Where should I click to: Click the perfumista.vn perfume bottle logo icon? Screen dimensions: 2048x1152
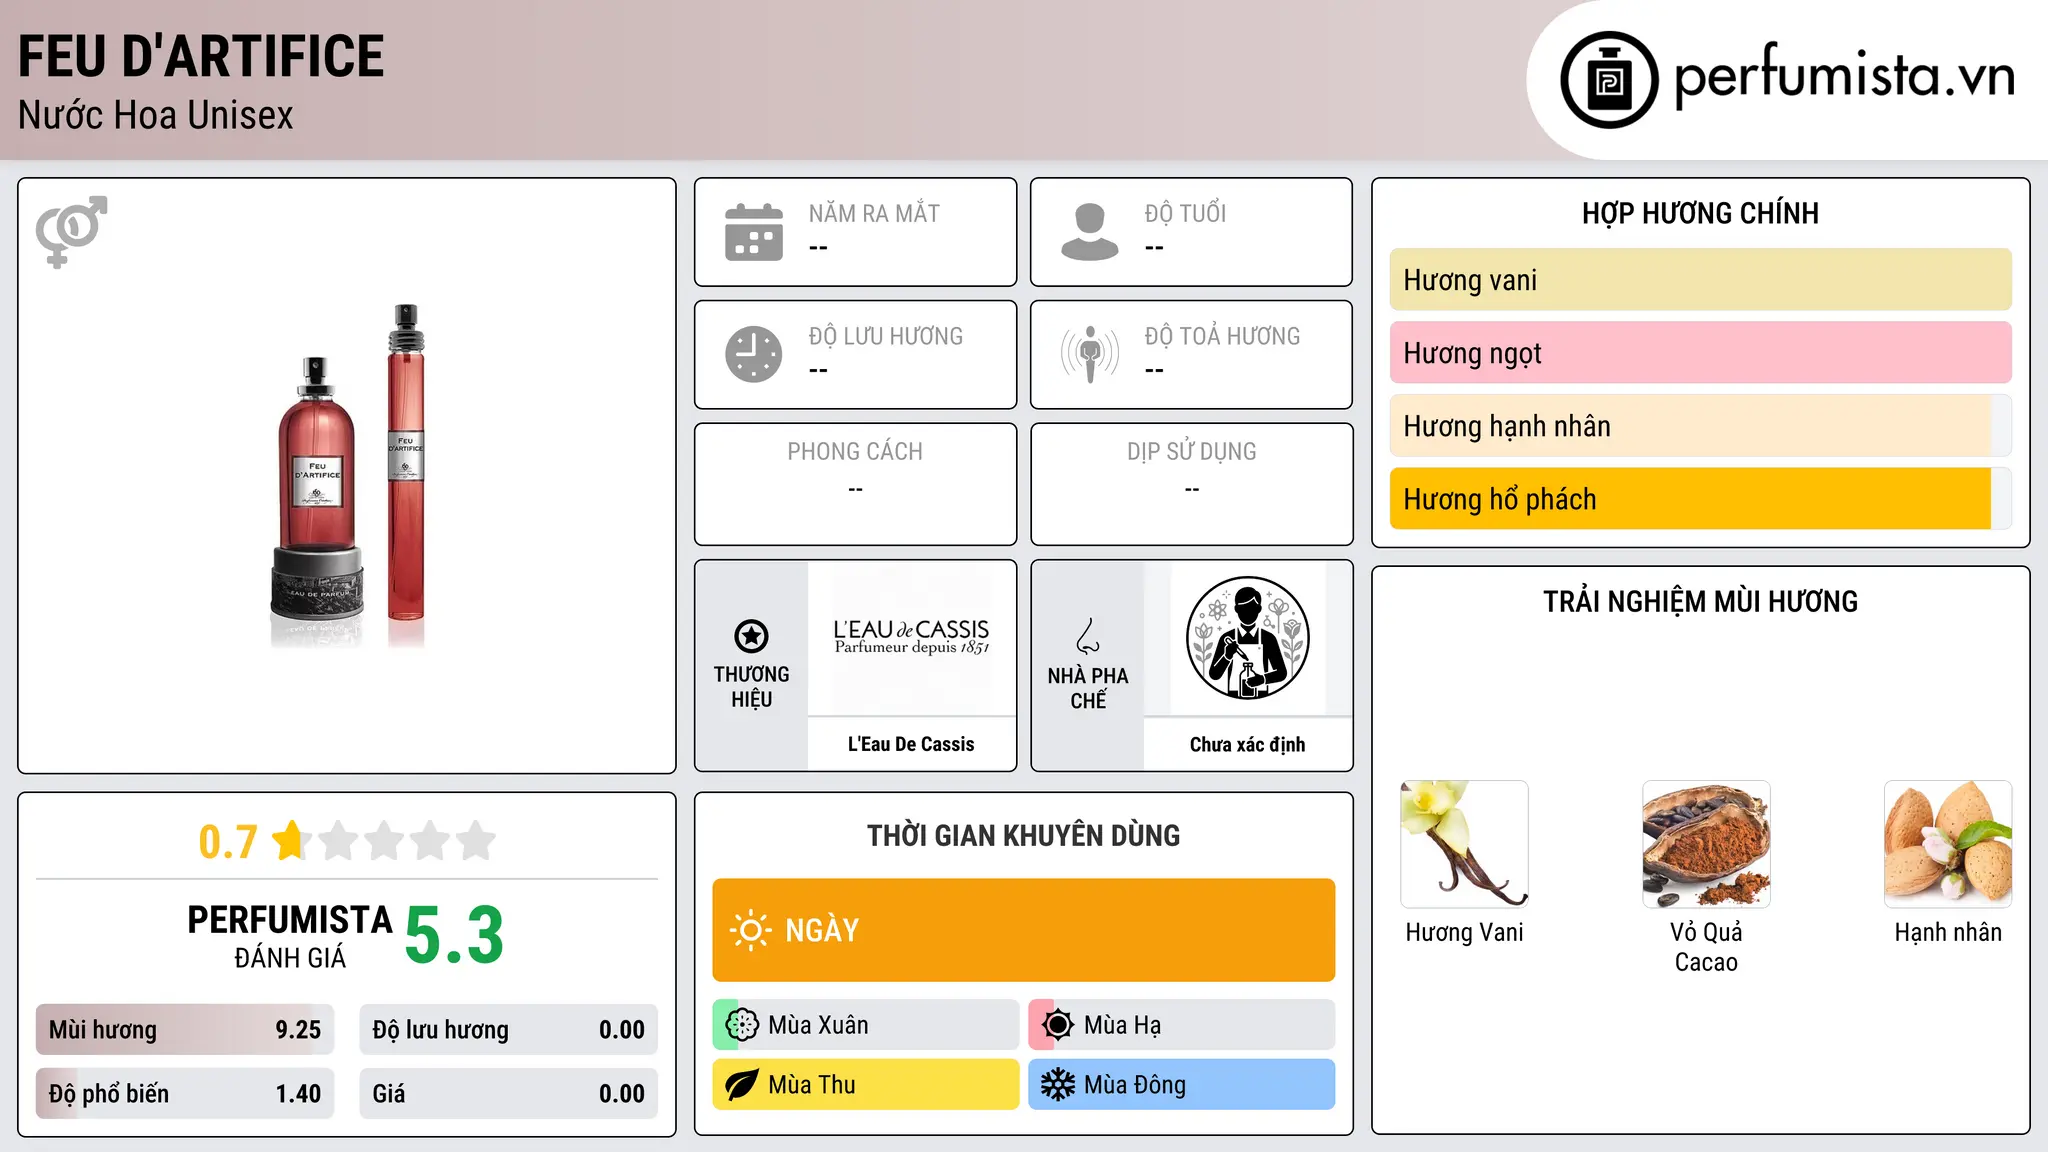1609,80
